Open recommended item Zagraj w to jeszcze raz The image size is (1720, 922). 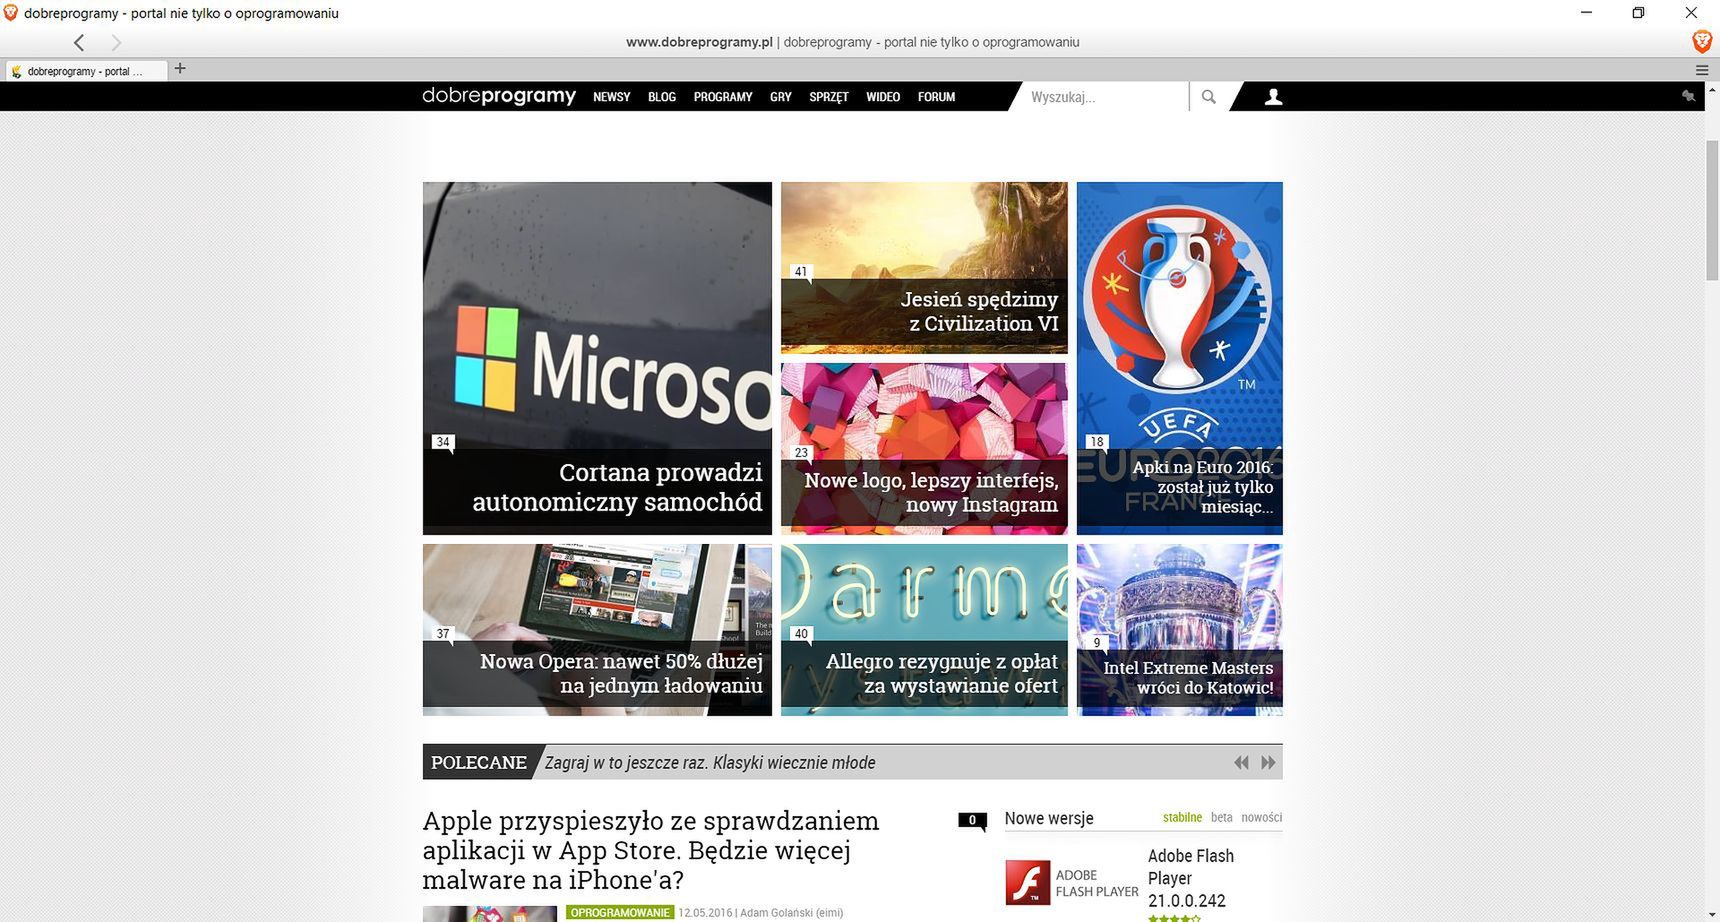[710, 763]
